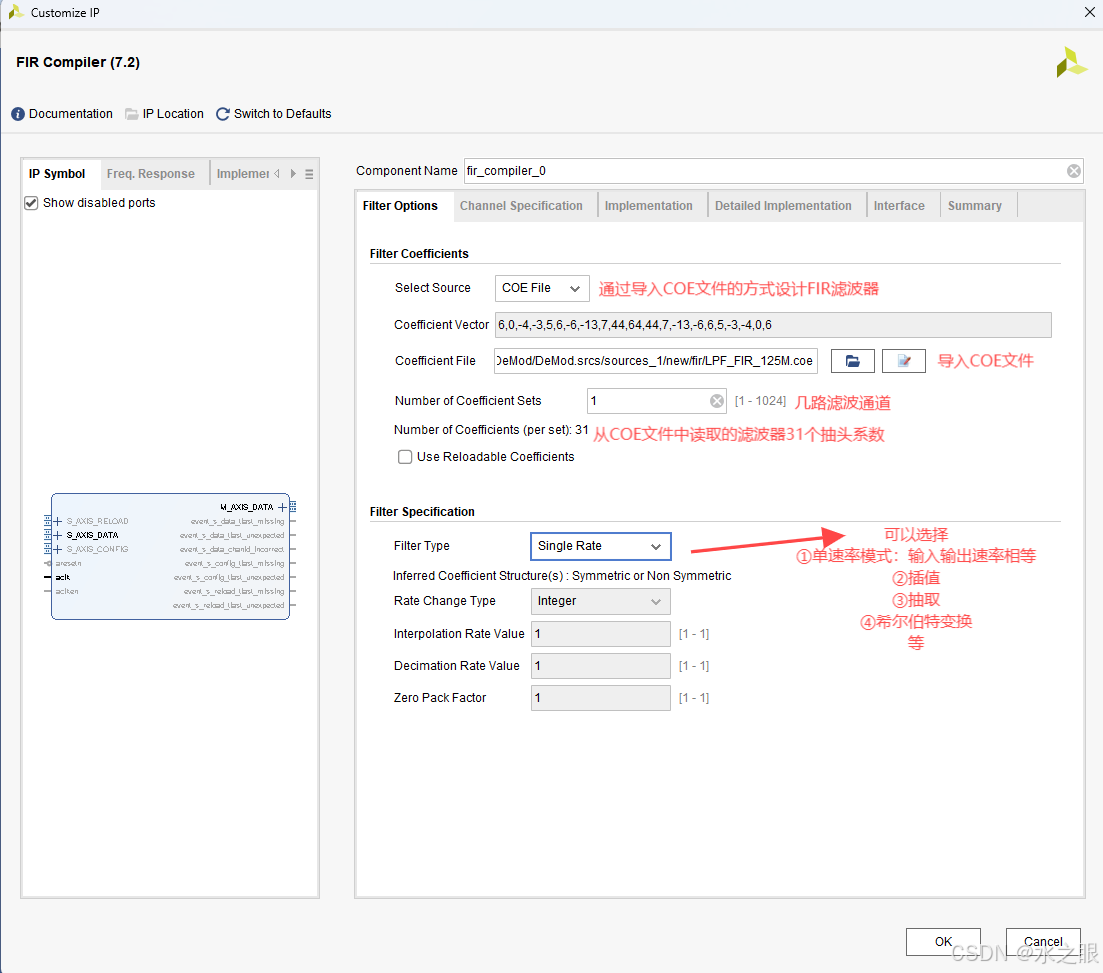Click the Cancel button
This screenshot has height=973, width=1103.
1043,941
